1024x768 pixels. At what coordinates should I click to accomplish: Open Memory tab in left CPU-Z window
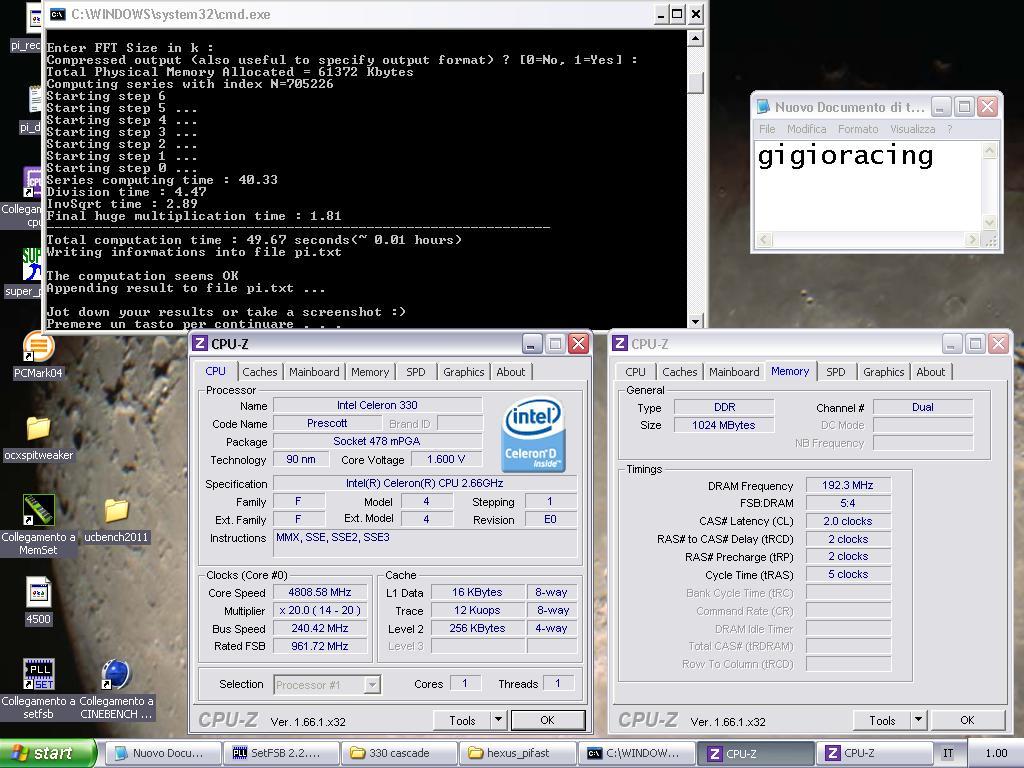[x=370, y=372]
